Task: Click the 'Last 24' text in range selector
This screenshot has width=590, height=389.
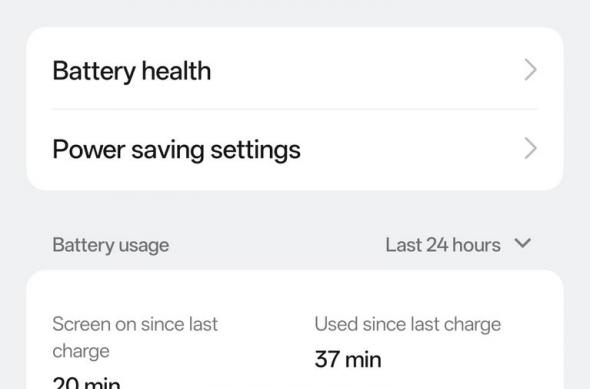Action: pos(417,245)
